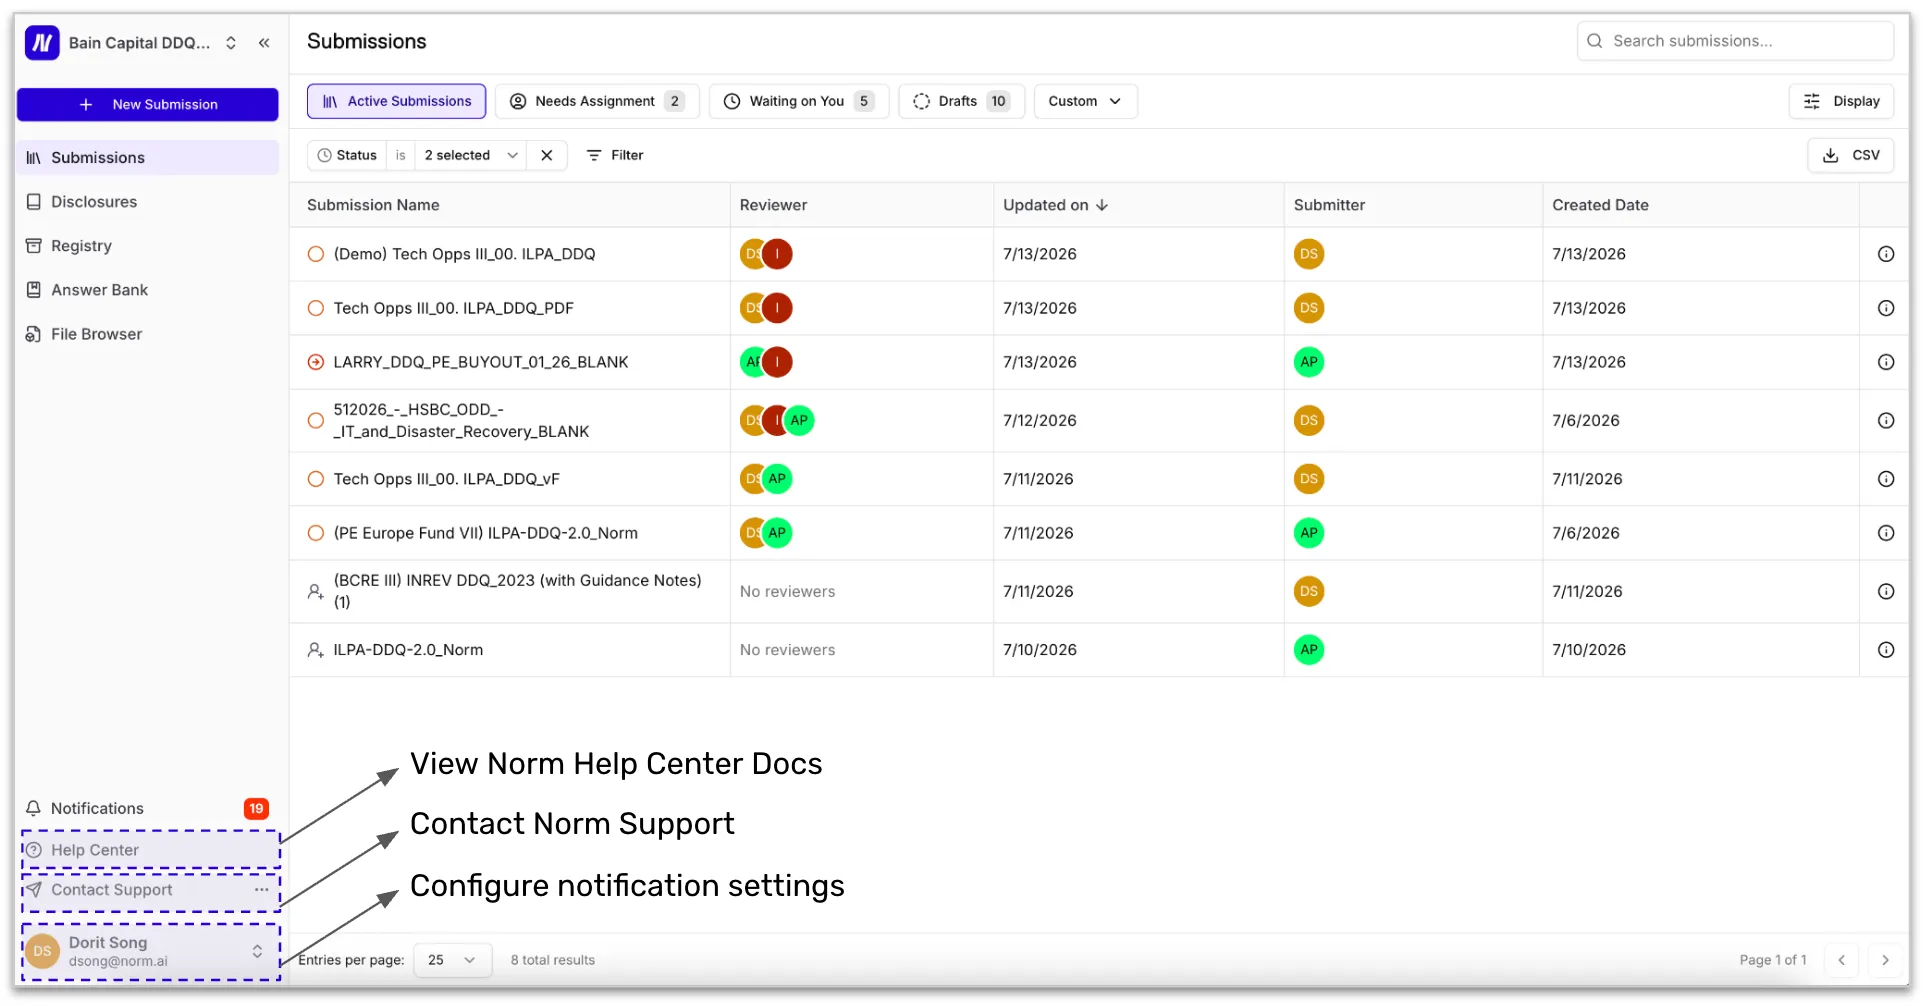Expand the Bain Capital DDQ workspace switcher

231,43
